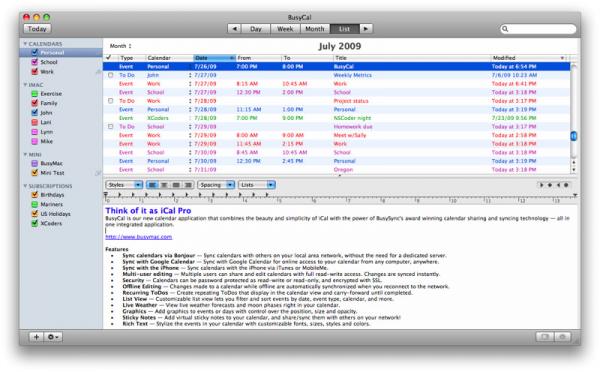This screenshot has width=600, height=372.
Task: Click scroll down arrow in event list
Action: point(573,169)
